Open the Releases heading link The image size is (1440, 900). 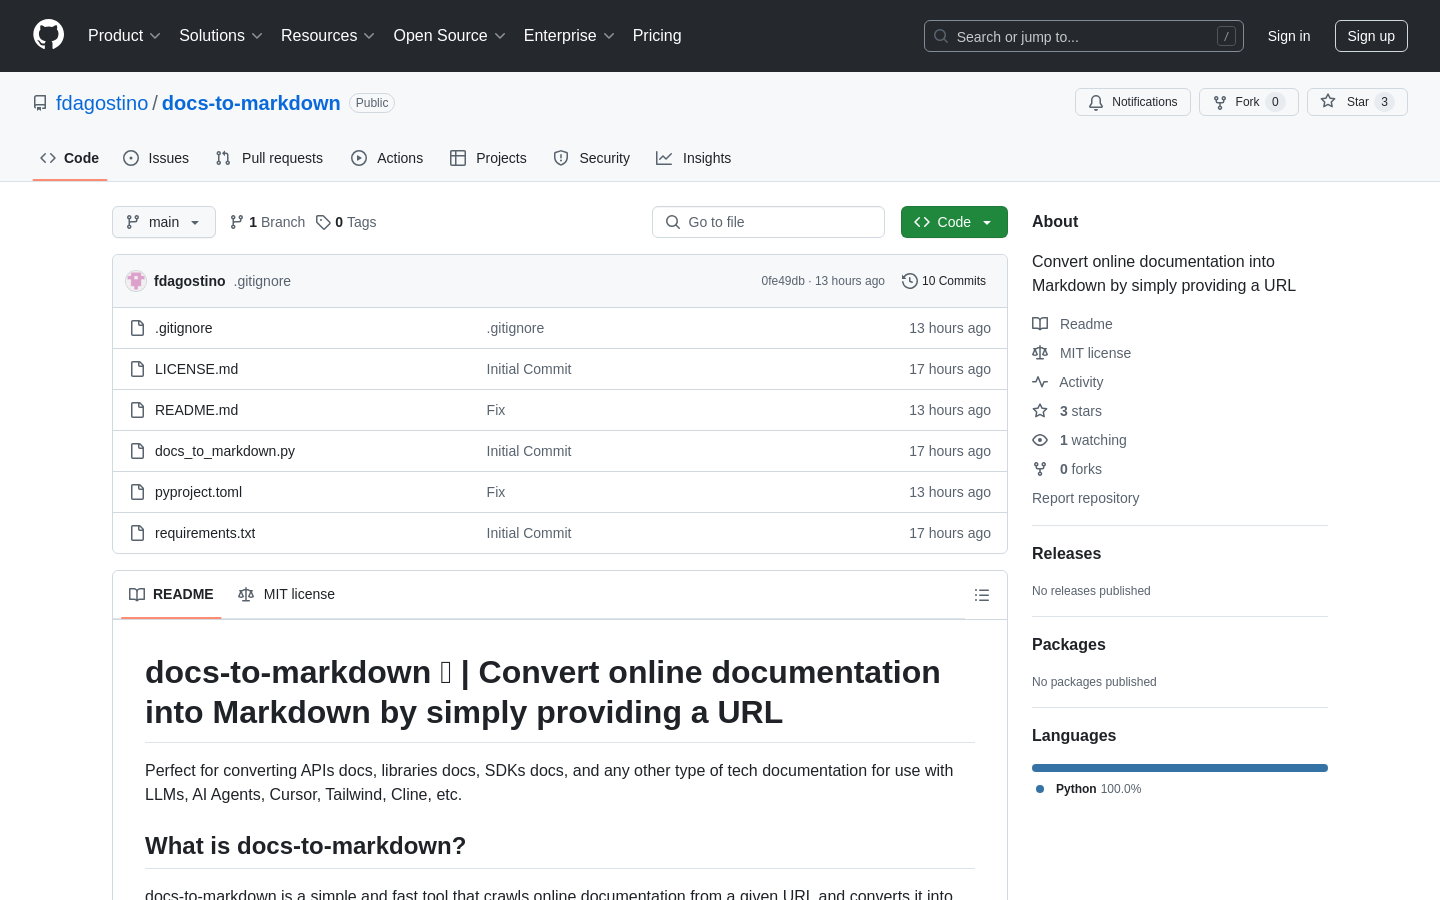1066,554
